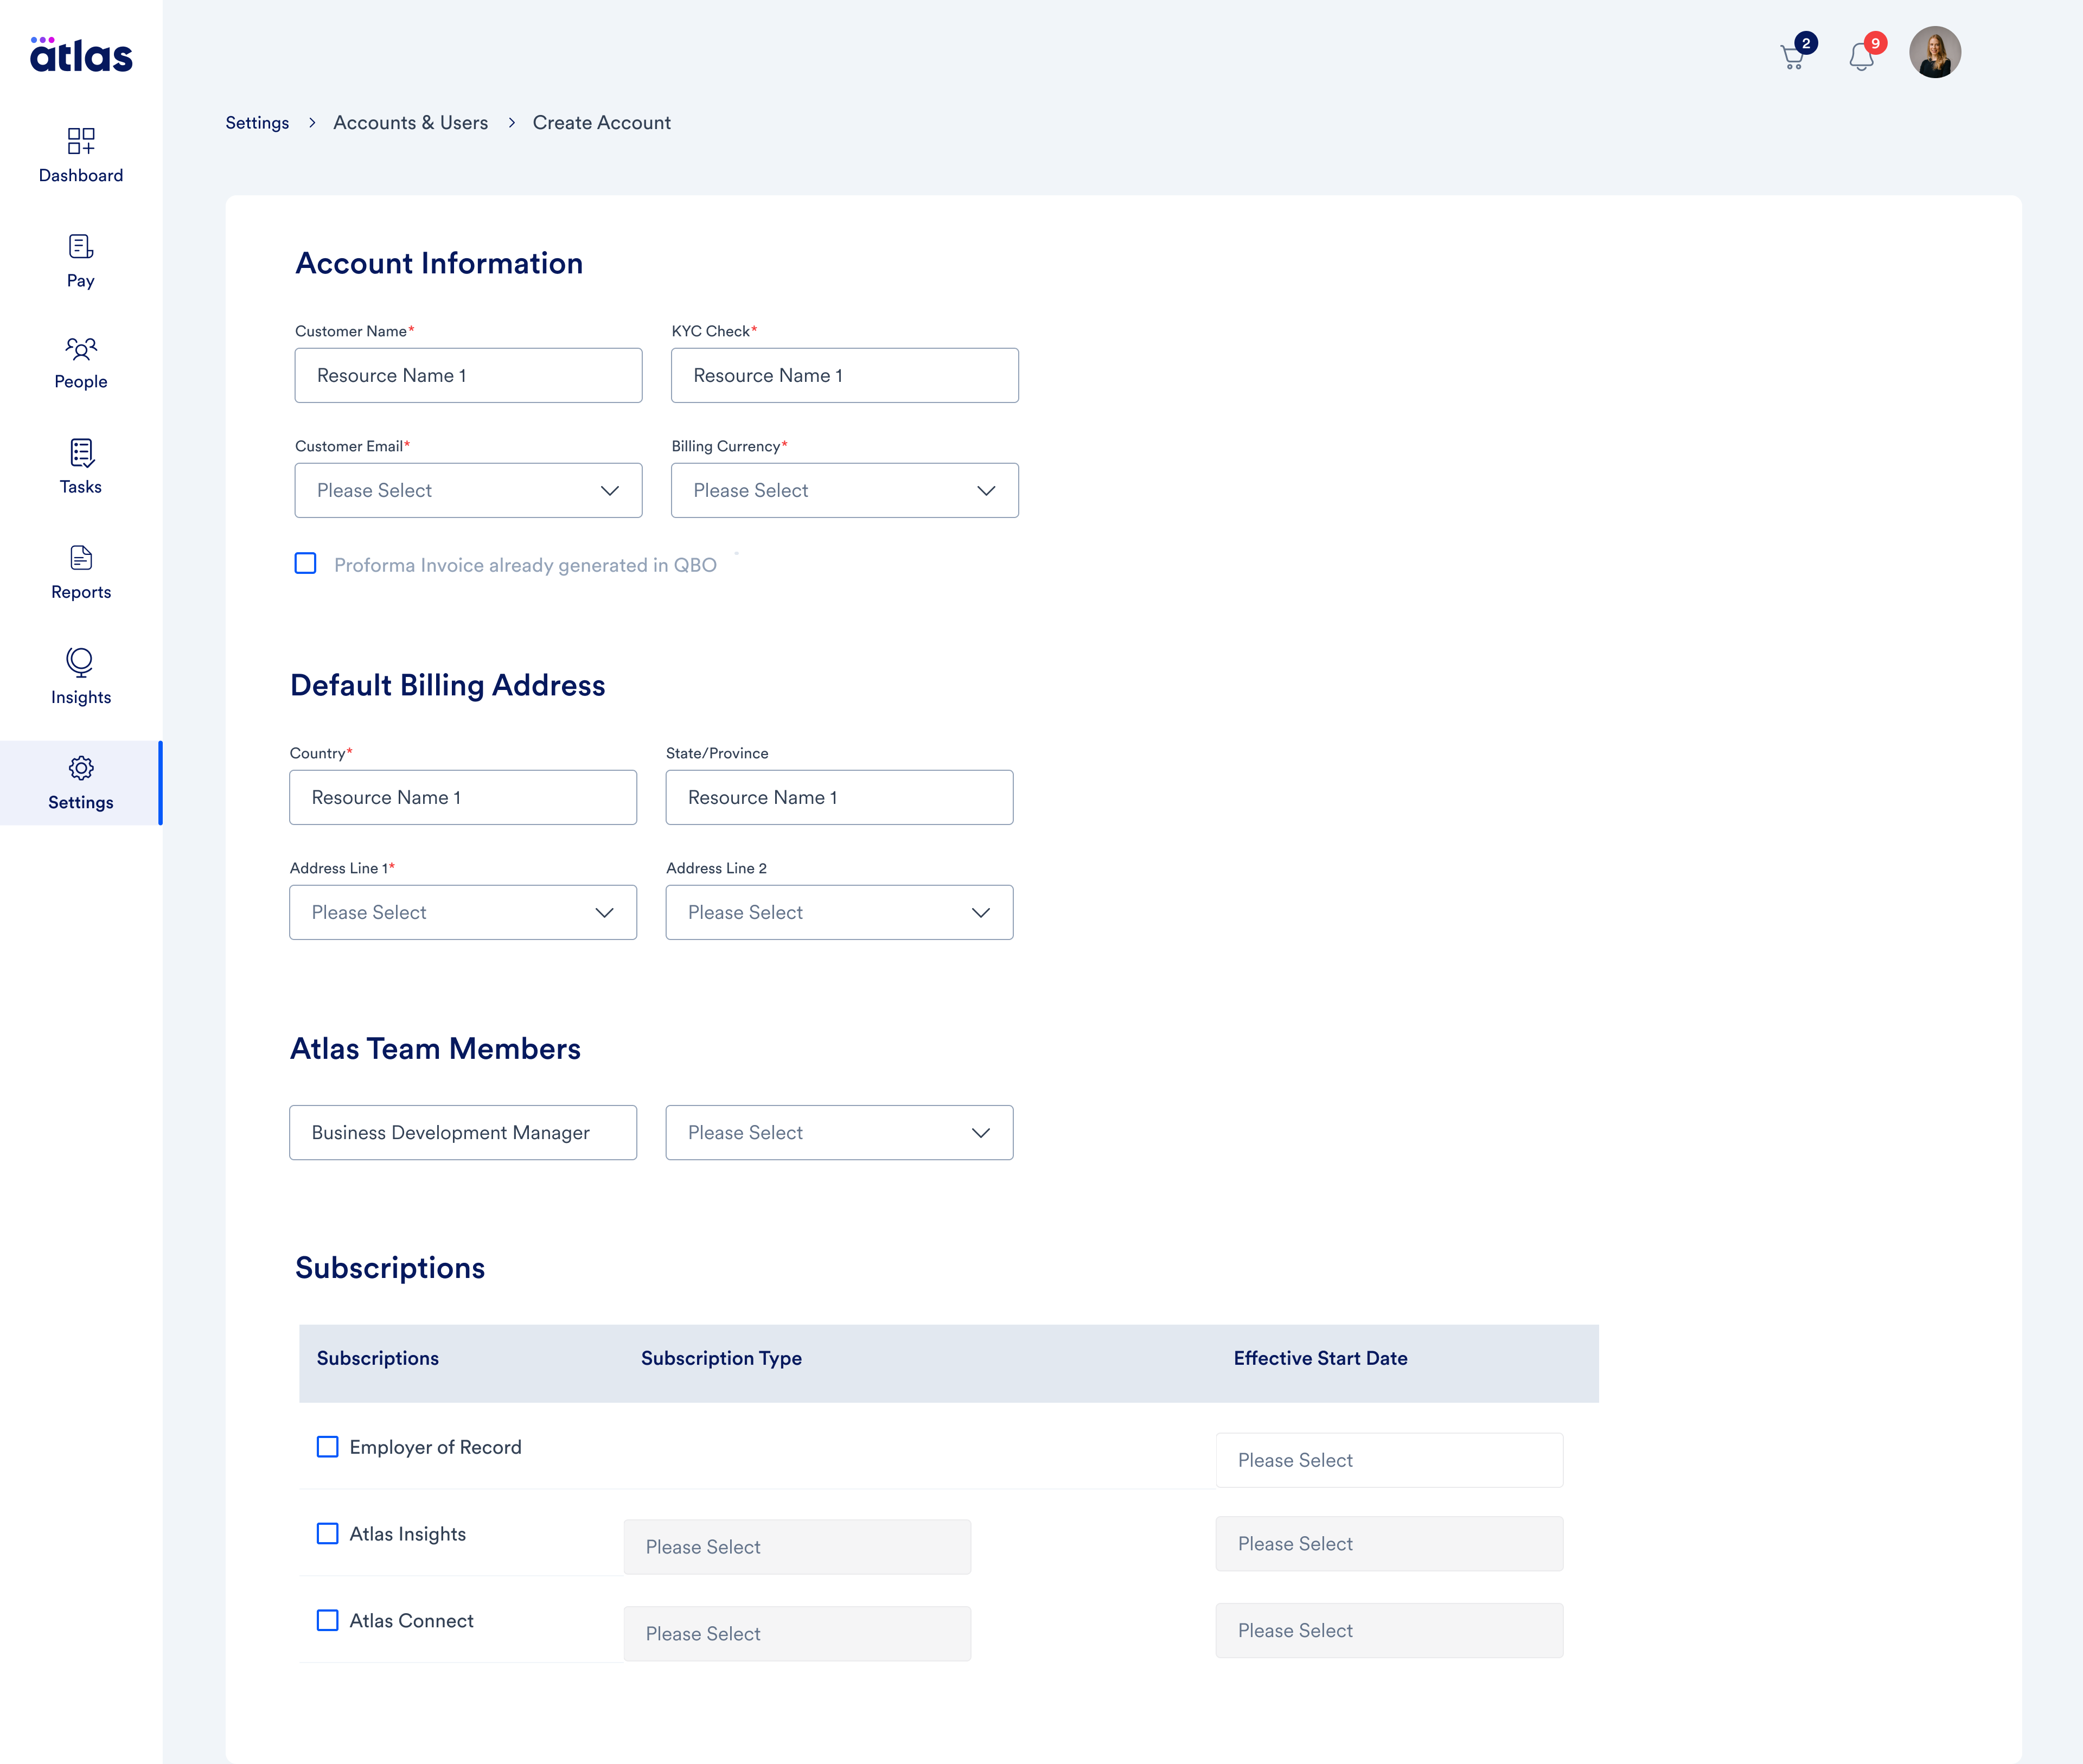Tick Proforma Invoice already generated checkbox
2083x1764 pixels.
[306, 564]
